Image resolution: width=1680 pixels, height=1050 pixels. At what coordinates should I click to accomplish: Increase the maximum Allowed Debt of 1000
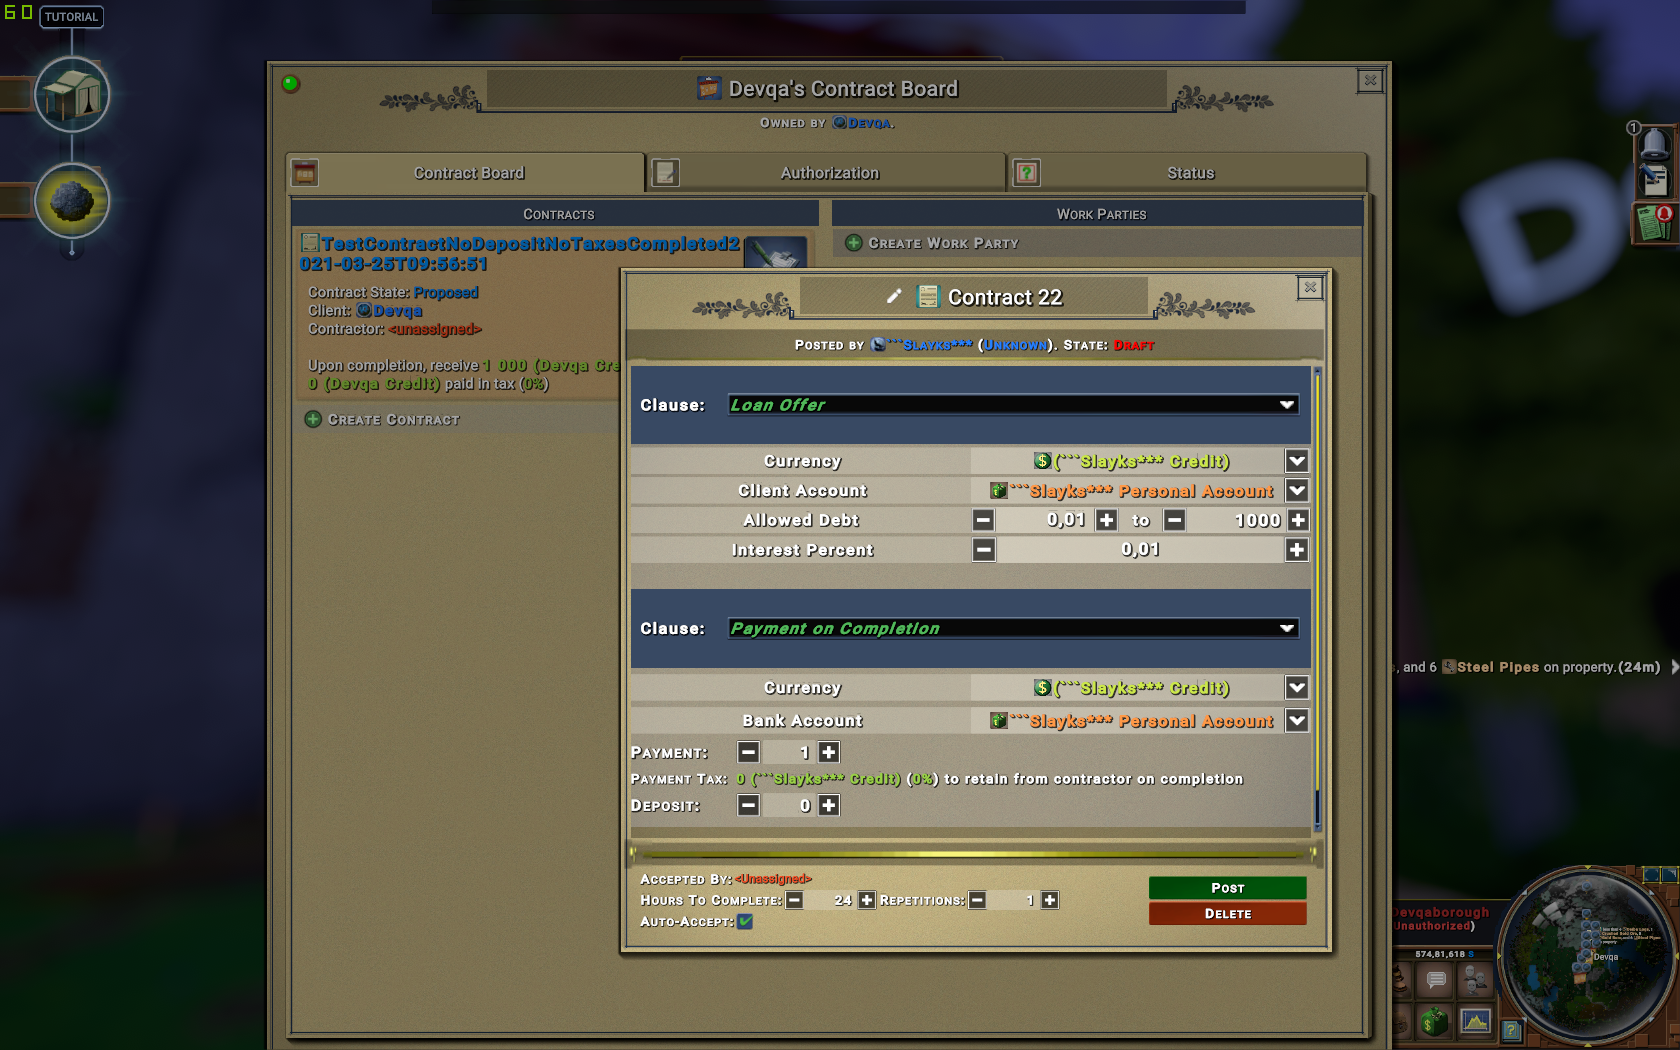(x=1298, y=520)
